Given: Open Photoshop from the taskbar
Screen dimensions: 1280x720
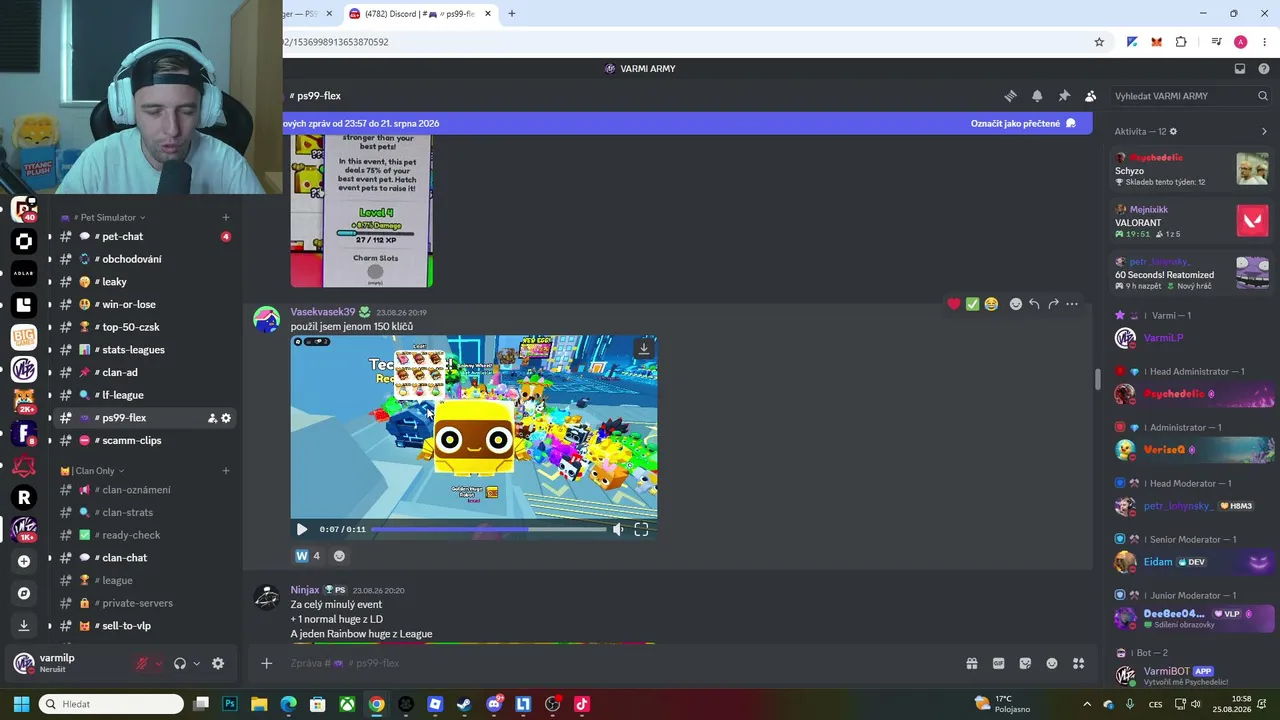Looking at the screenshot, I should click(x=230, y=704).
